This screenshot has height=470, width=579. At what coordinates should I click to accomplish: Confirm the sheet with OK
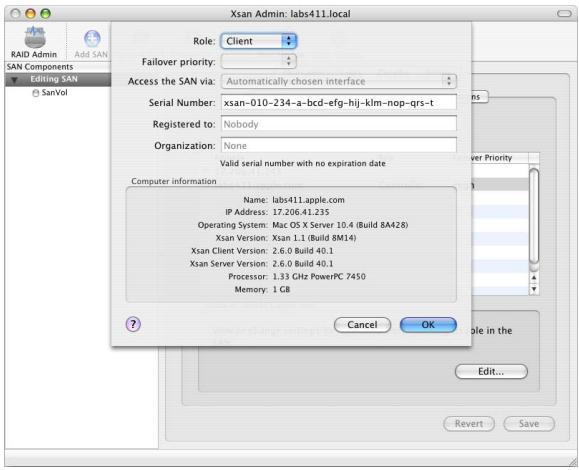[428, 325]
